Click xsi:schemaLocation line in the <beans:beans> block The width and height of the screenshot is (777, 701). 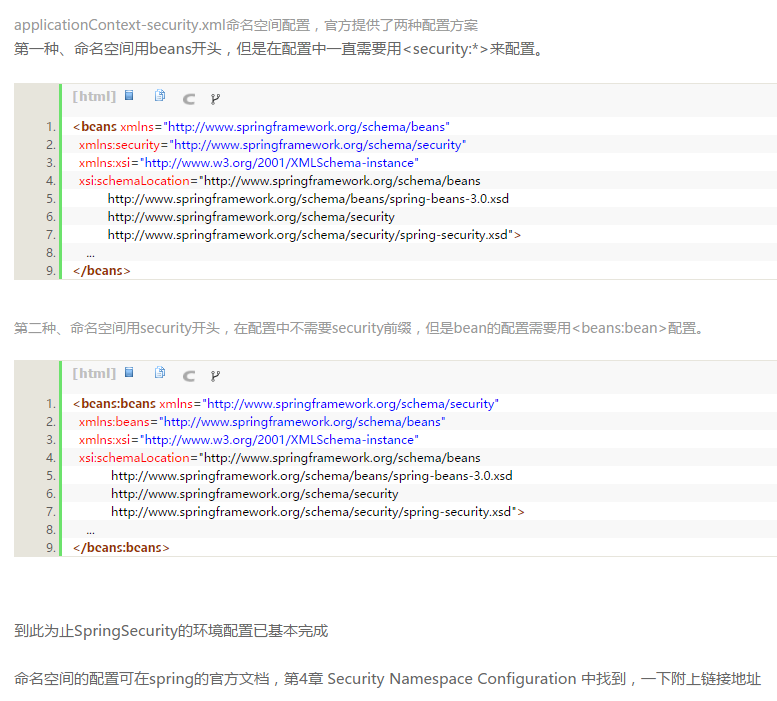point(279,458)
